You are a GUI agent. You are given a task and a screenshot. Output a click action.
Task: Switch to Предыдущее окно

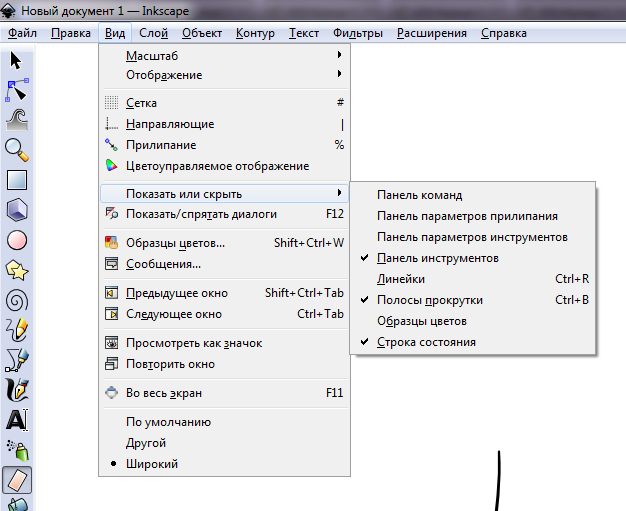(x=224, y=293)
